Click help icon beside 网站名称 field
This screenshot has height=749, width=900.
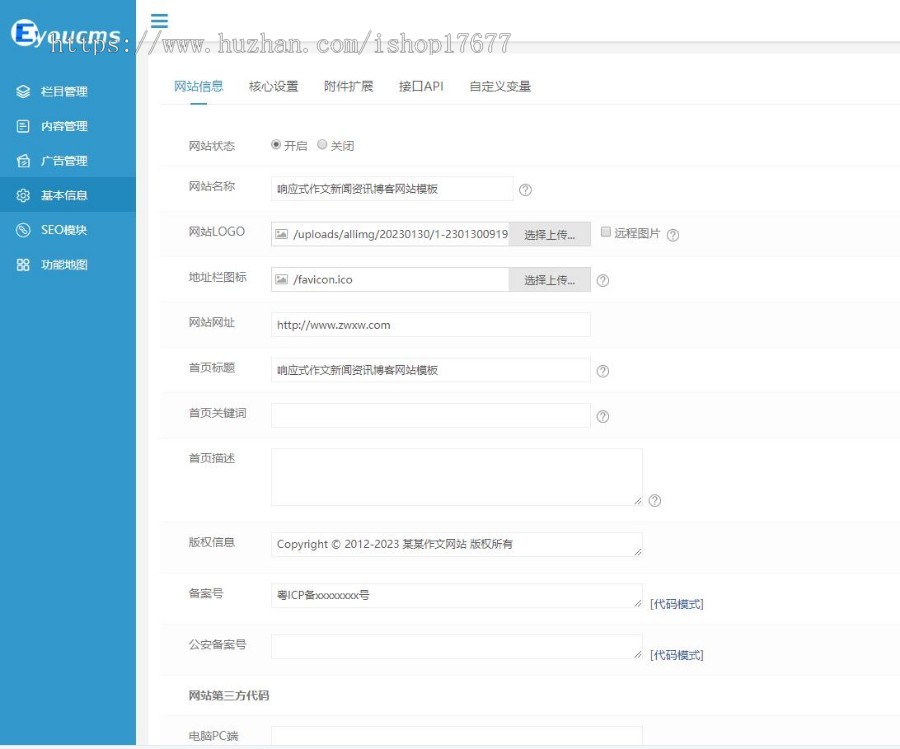tap(525, 190)
